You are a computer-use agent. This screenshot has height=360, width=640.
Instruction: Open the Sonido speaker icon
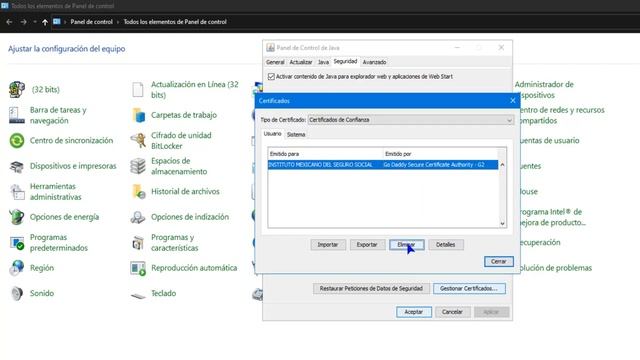point(17,293)
